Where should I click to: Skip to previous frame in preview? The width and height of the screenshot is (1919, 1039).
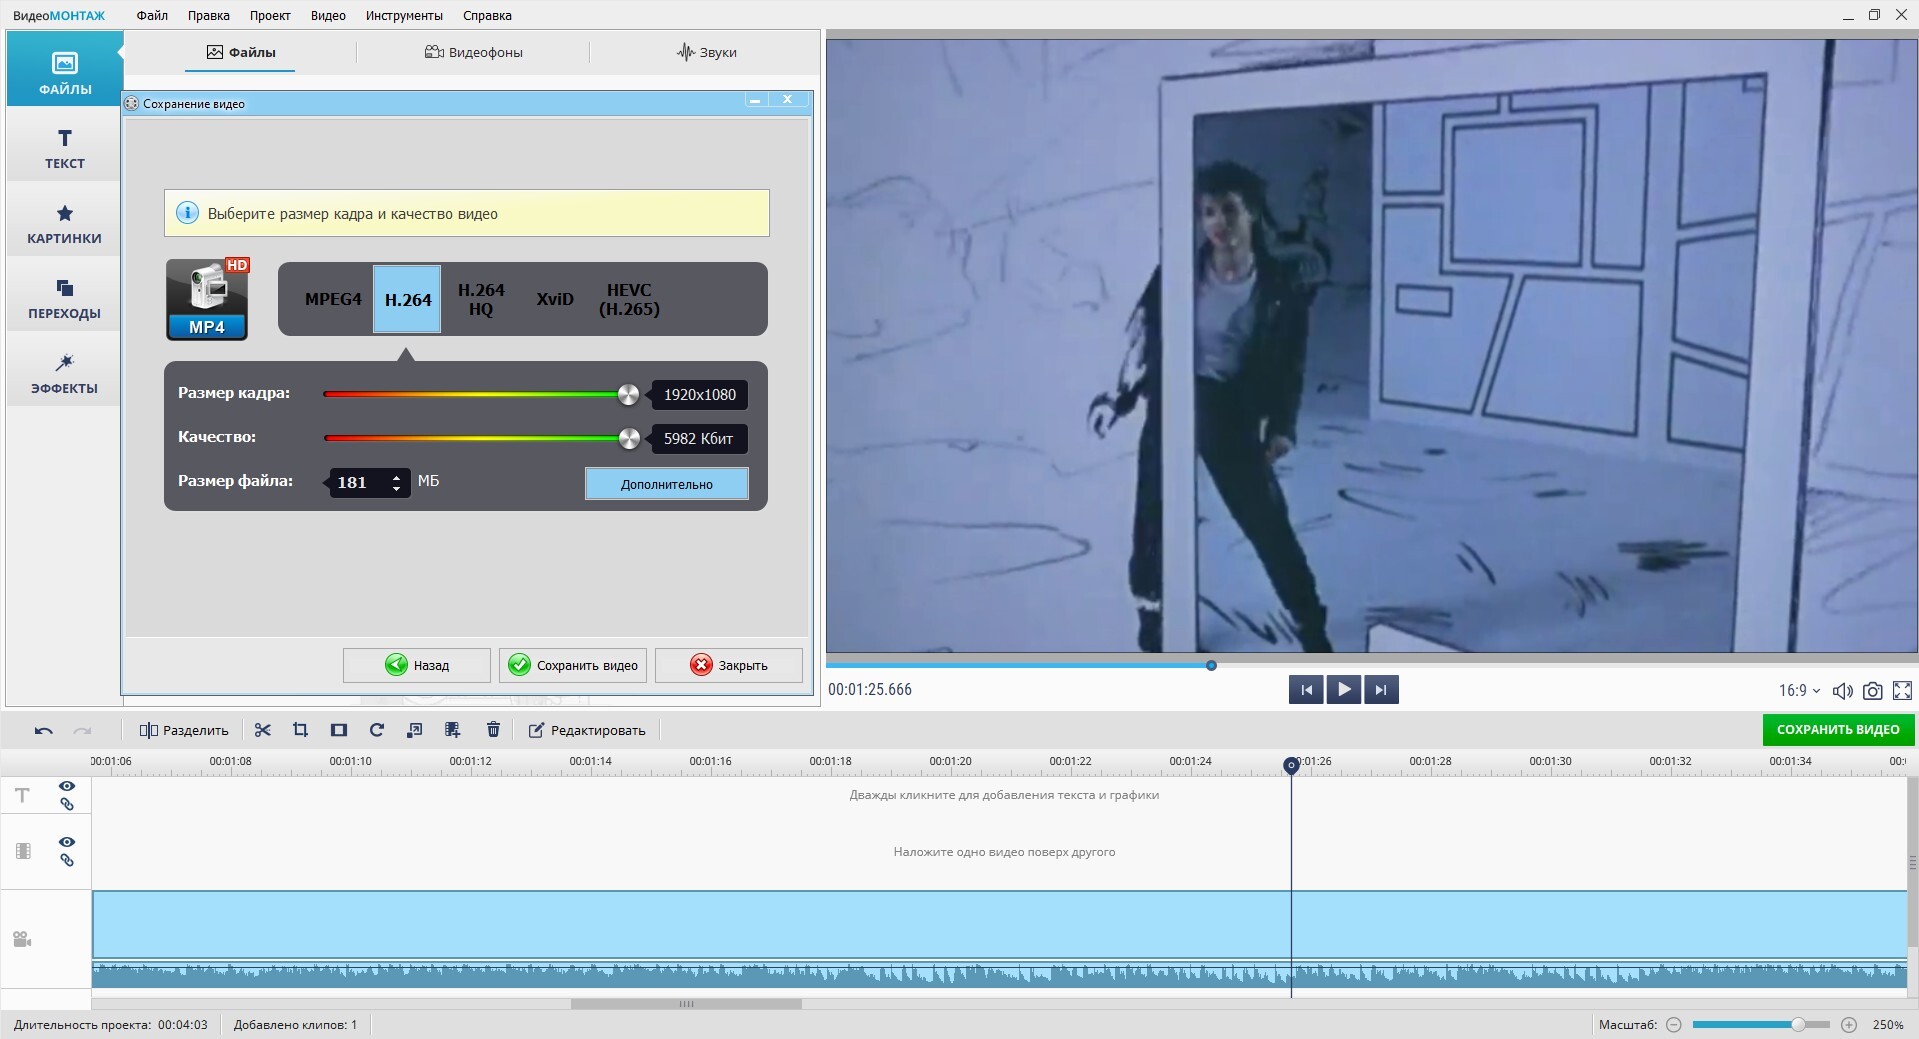[1306, 689]
